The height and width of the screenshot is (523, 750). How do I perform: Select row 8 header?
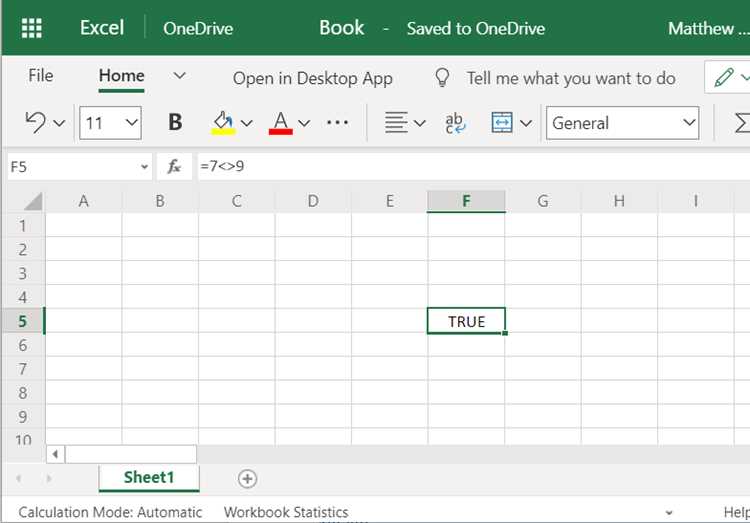[23, 393]
